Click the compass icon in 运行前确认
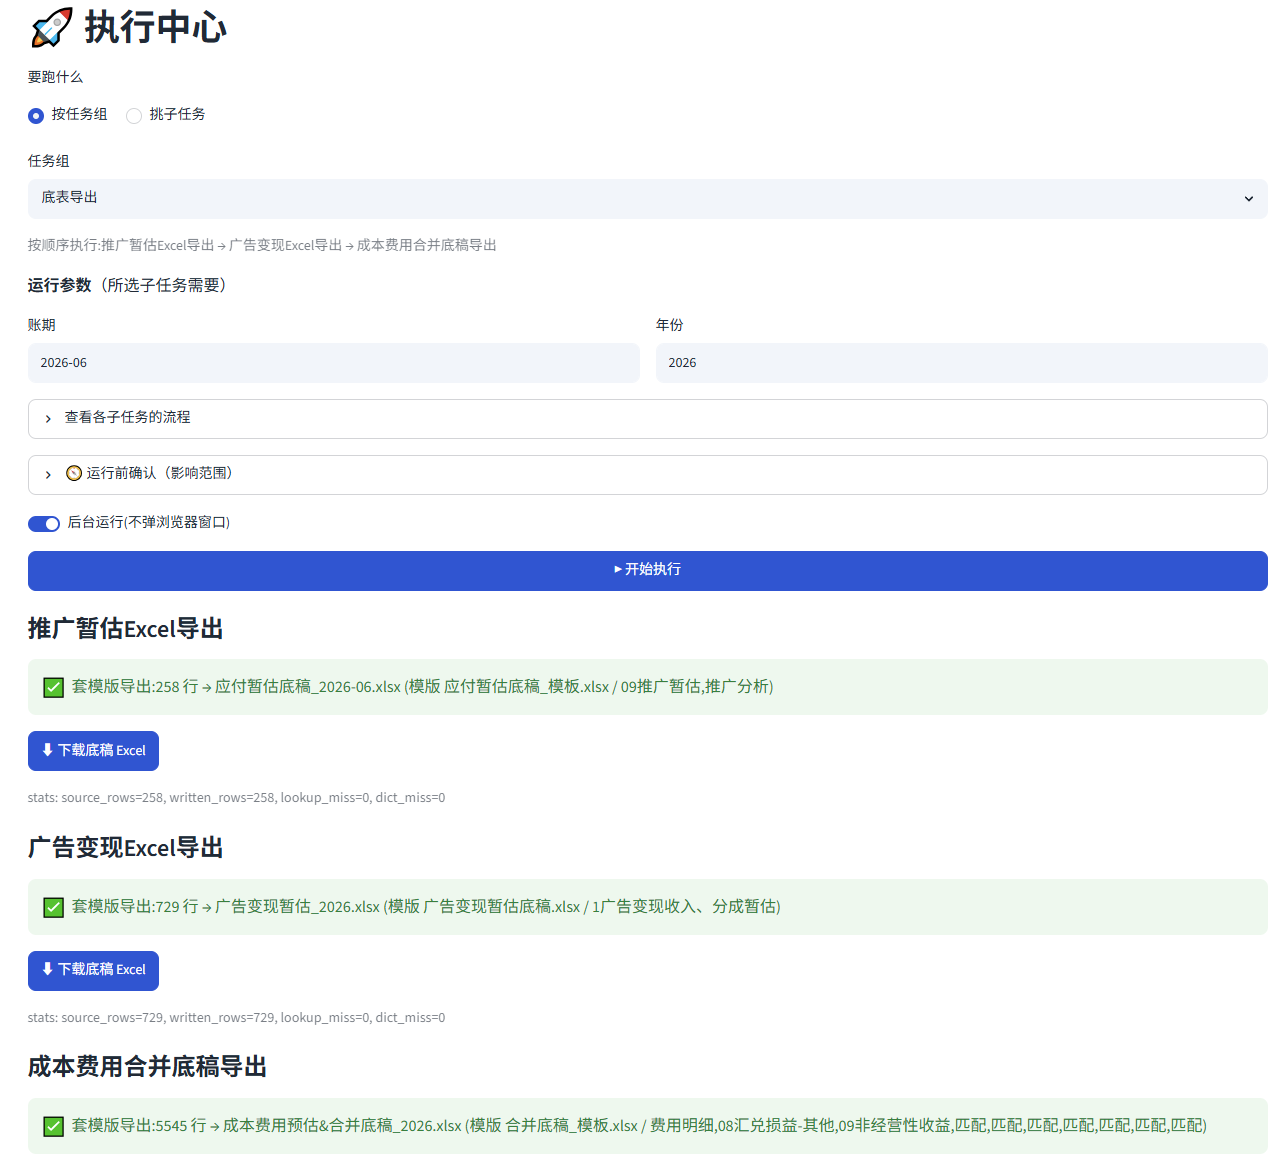Screen dimensions: 1286x1163 74,473
